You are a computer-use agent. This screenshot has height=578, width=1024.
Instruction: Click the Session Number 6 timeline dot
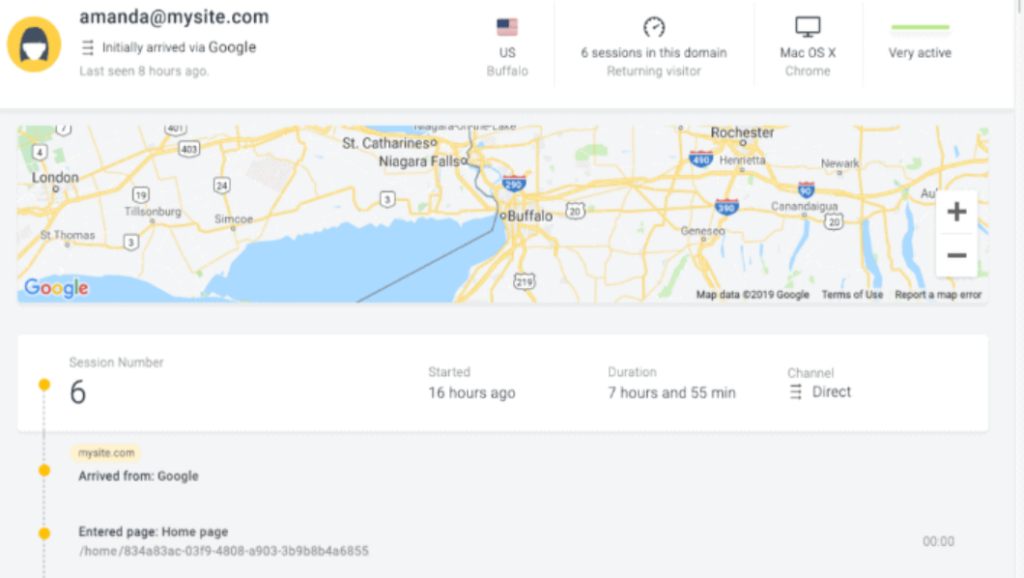coord(44,384)
